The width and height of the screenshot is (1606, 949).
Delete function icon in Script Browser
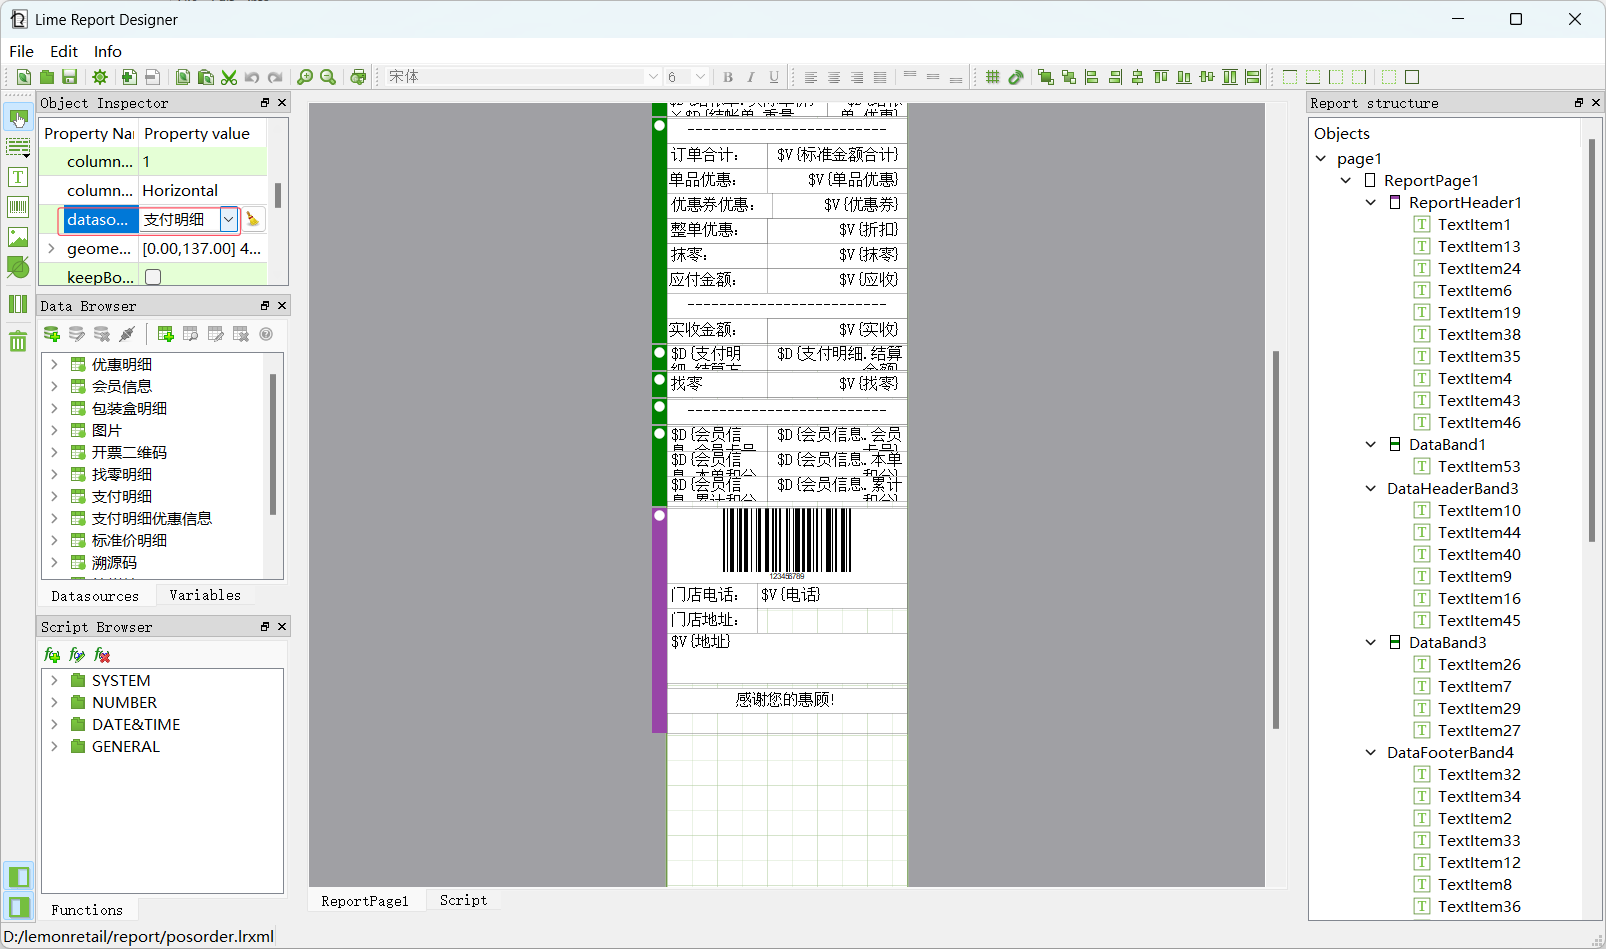[102, 655]
